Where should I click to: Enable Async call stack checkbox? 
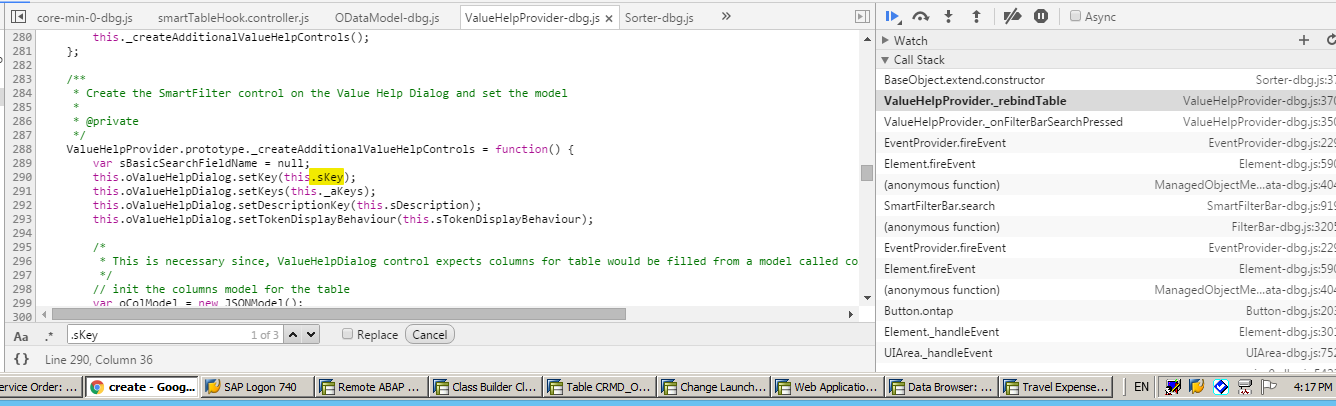click(1075, 16)
